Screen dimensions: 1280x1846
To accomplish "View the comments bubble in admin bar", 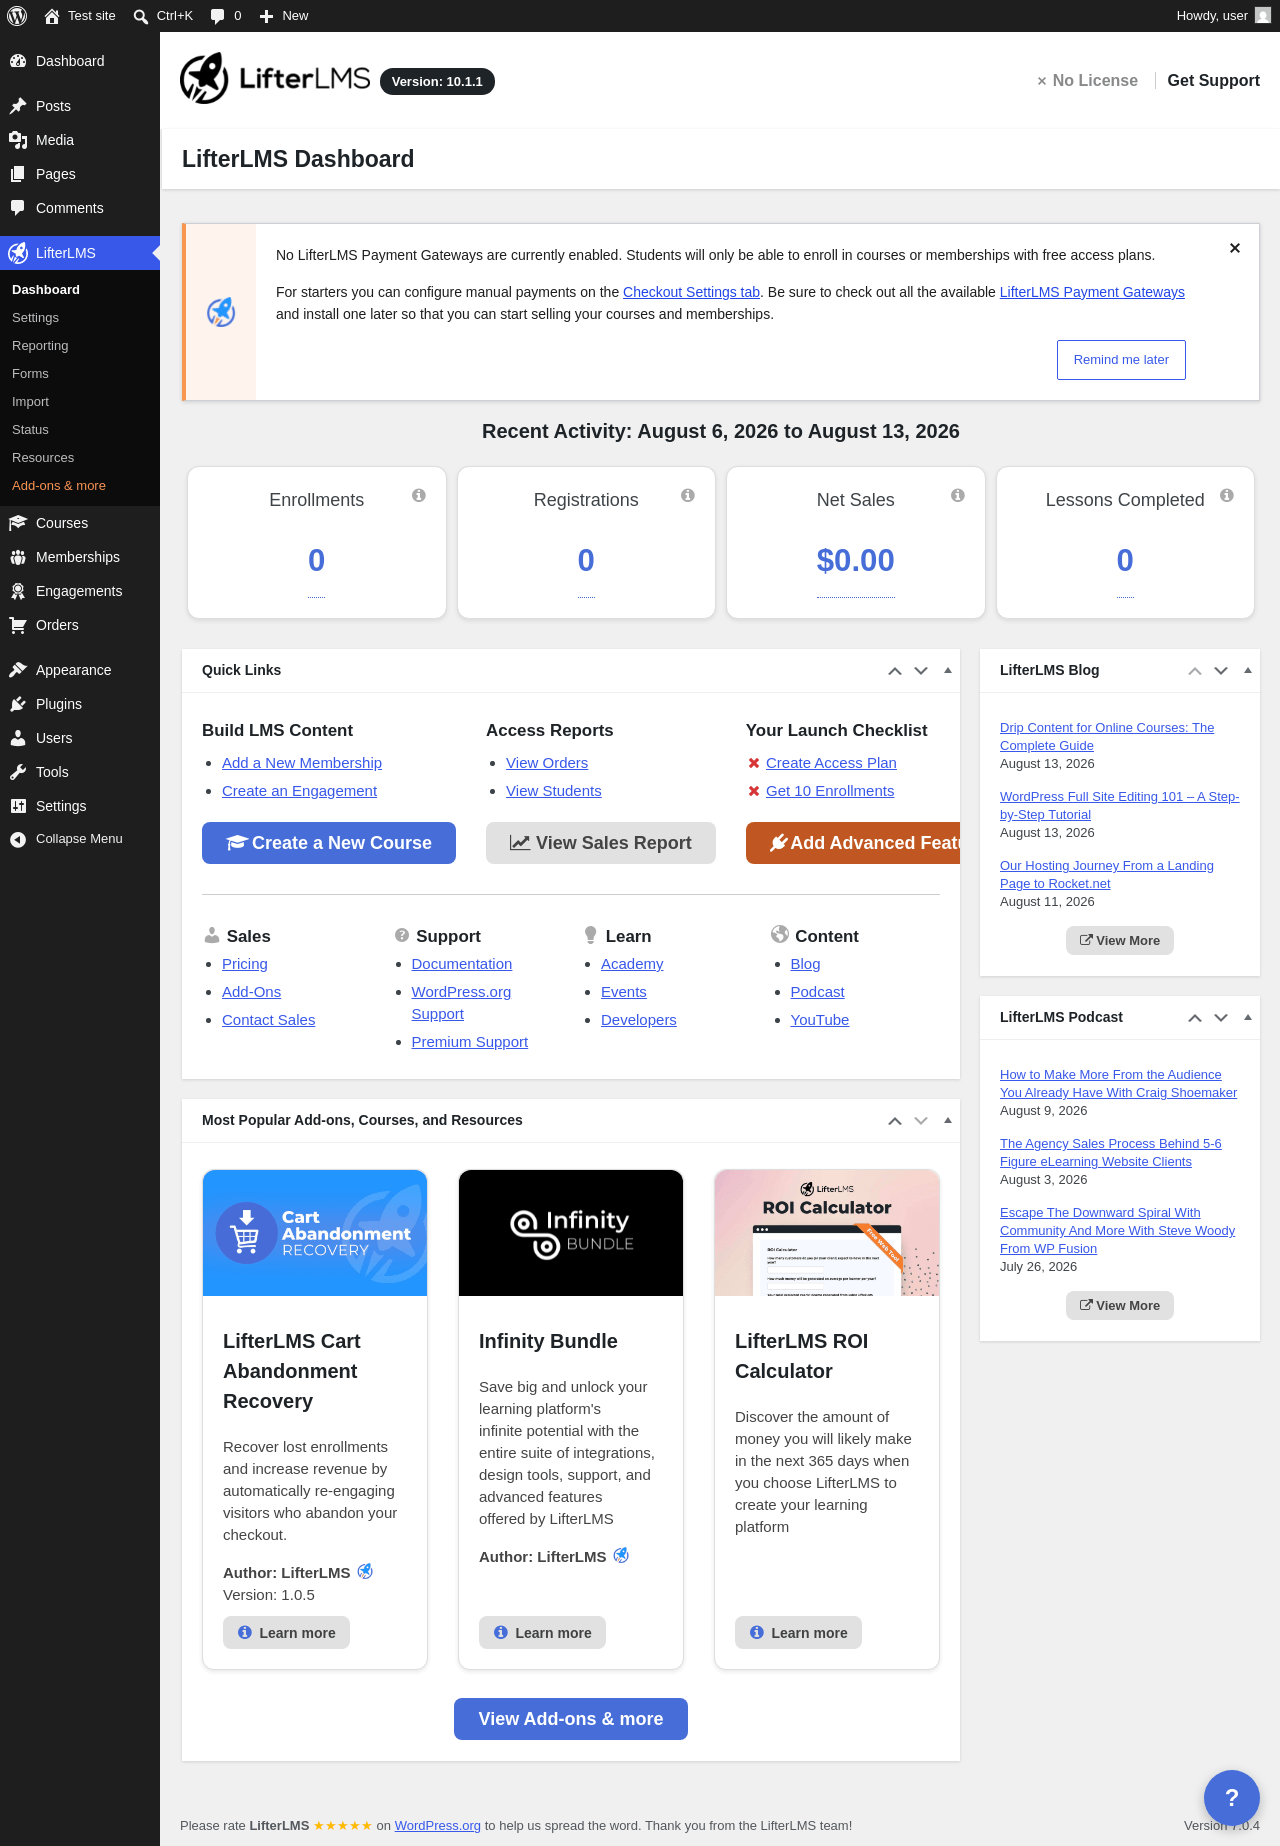I will pos(217,16).
